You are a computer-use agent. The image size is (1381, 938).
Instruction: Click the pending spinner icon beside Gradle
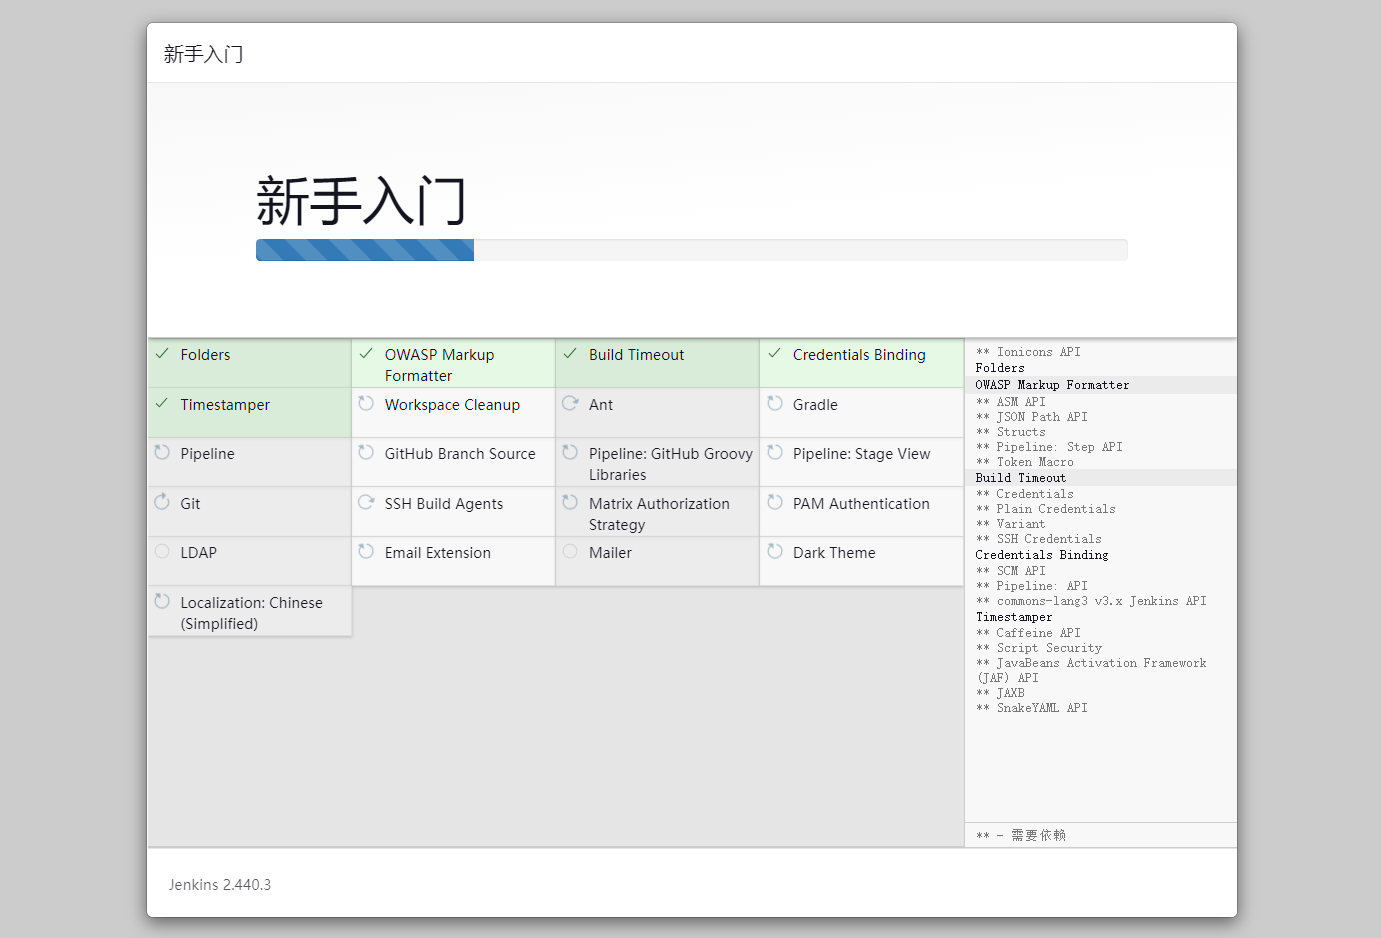774,403
